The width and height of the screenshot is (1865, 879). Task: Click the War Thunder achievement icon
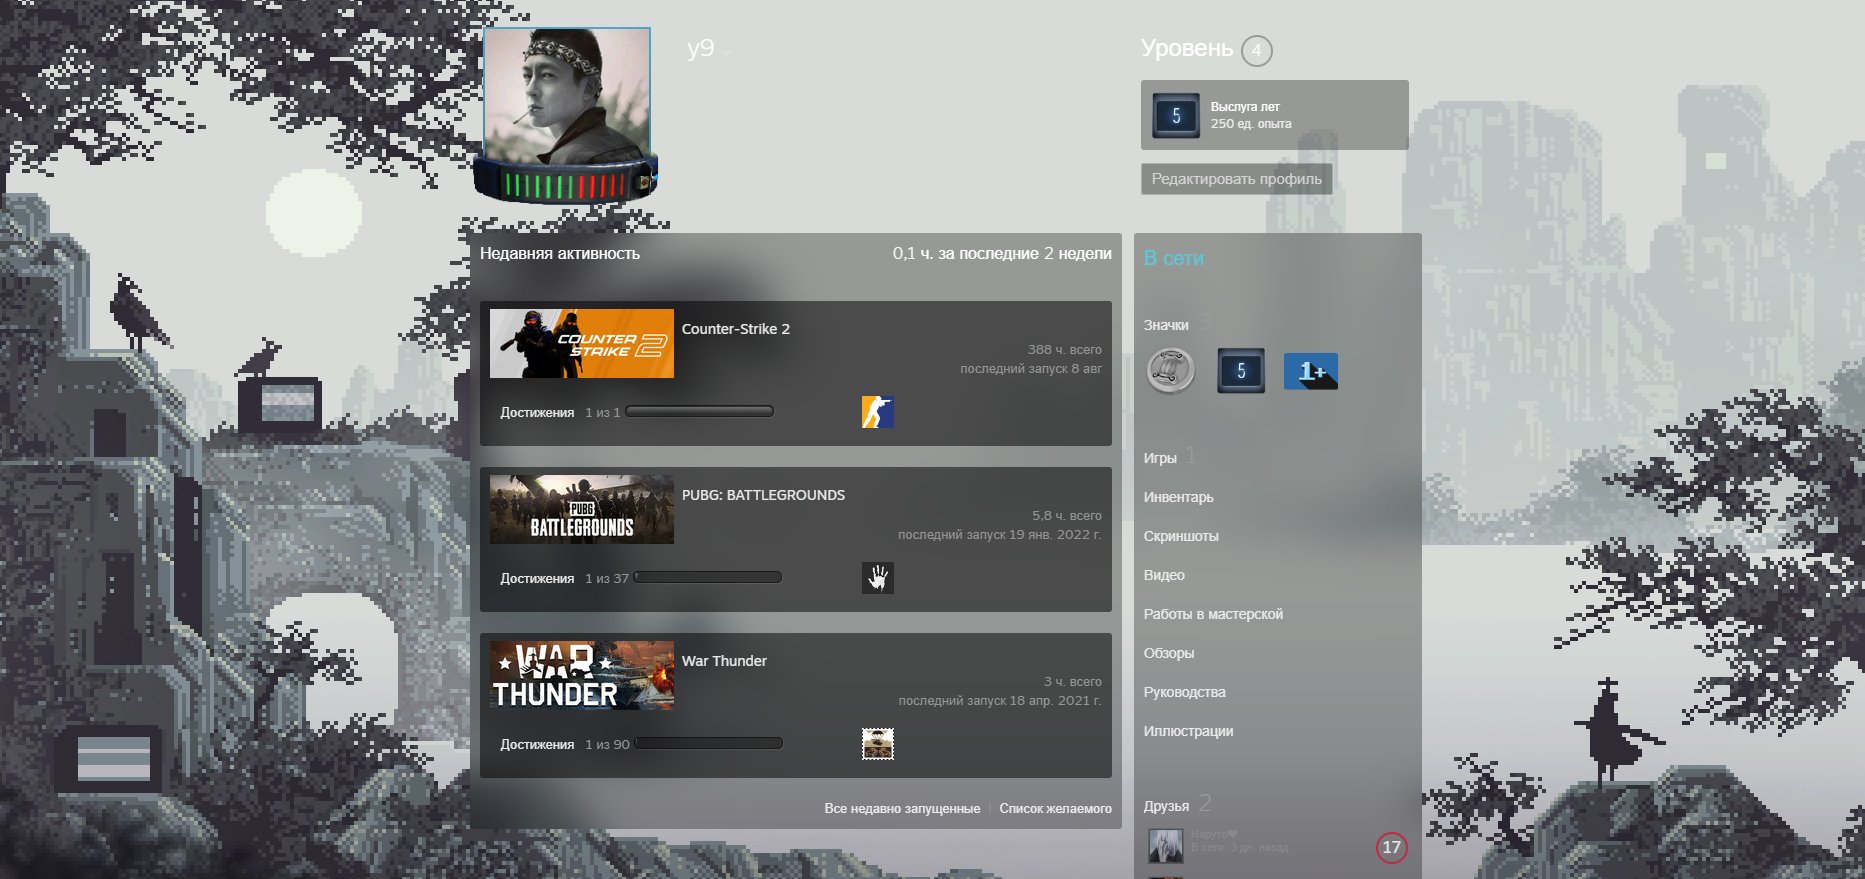point(877,744)
